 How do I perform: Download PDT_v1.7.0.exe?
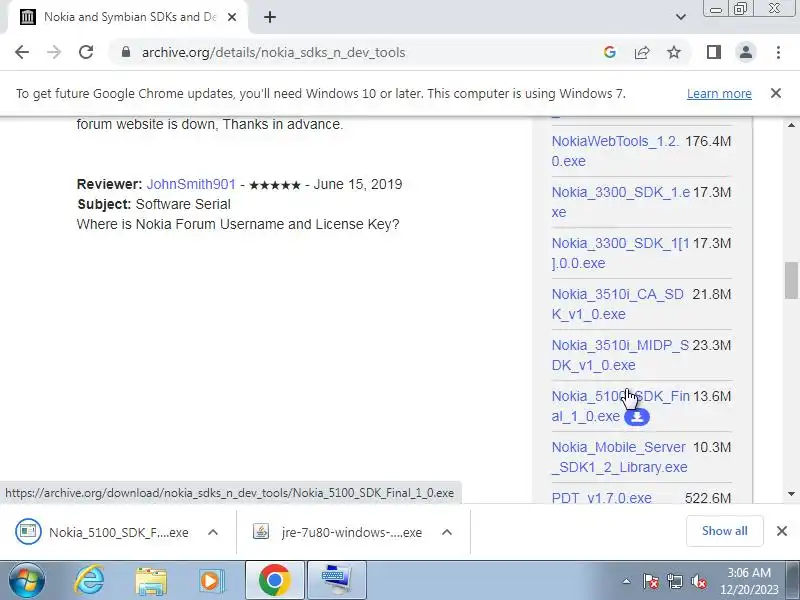(x=602, y=497)
